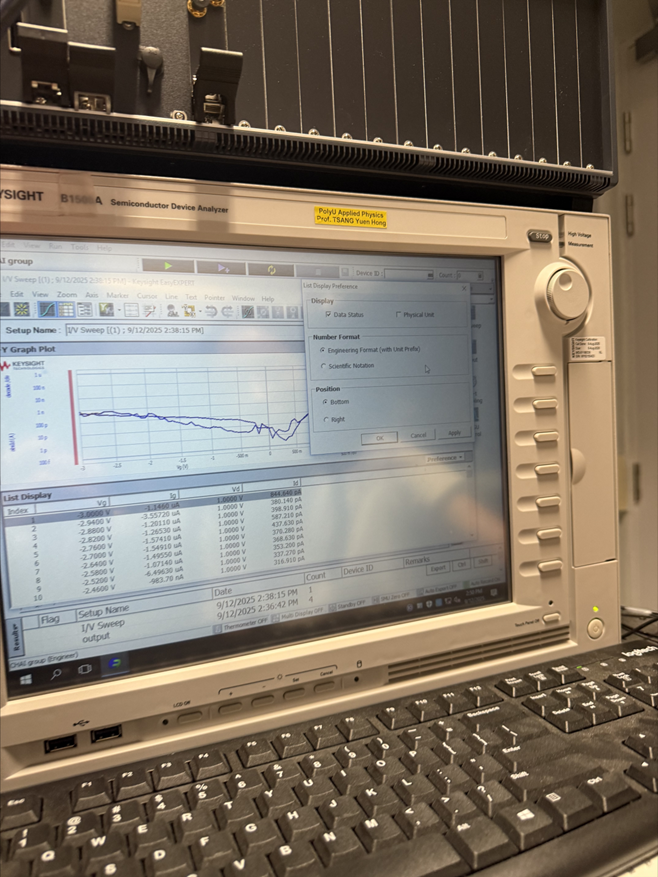
Task: Close the List Display Preference dialog
Action: (x=464, y=285)
